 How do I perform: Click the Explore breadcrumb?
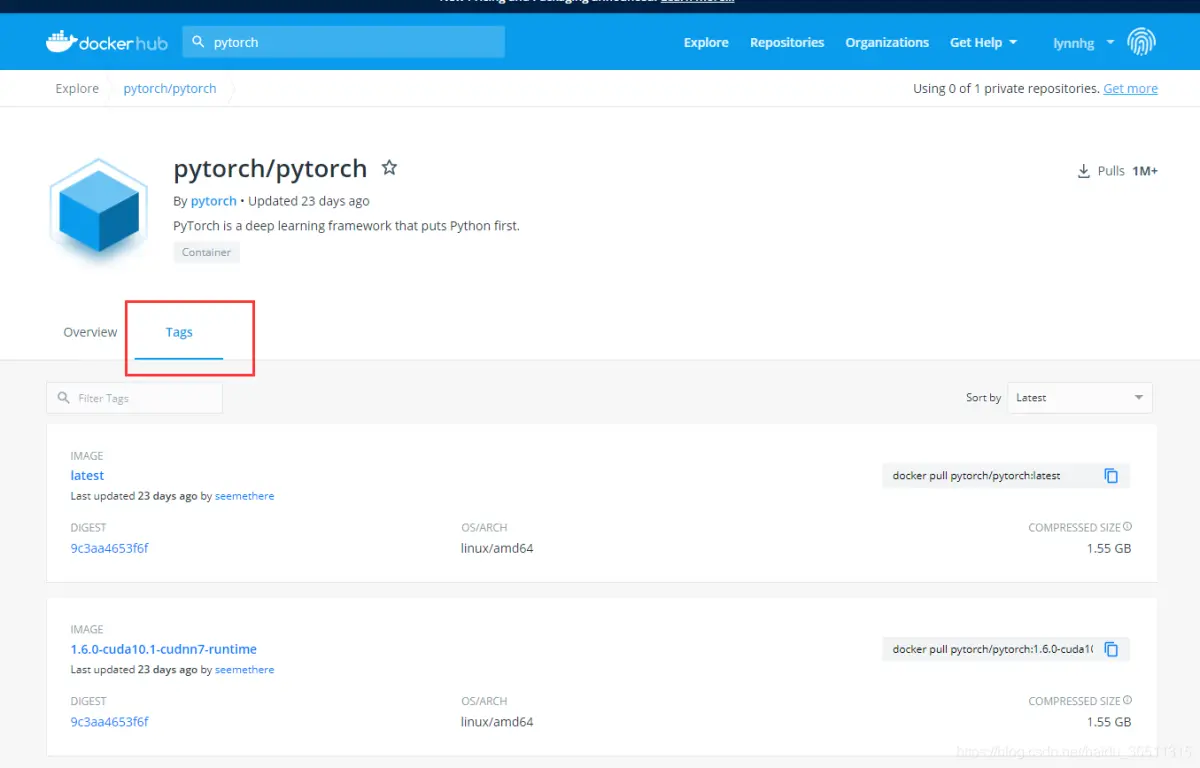click(77, 88)
